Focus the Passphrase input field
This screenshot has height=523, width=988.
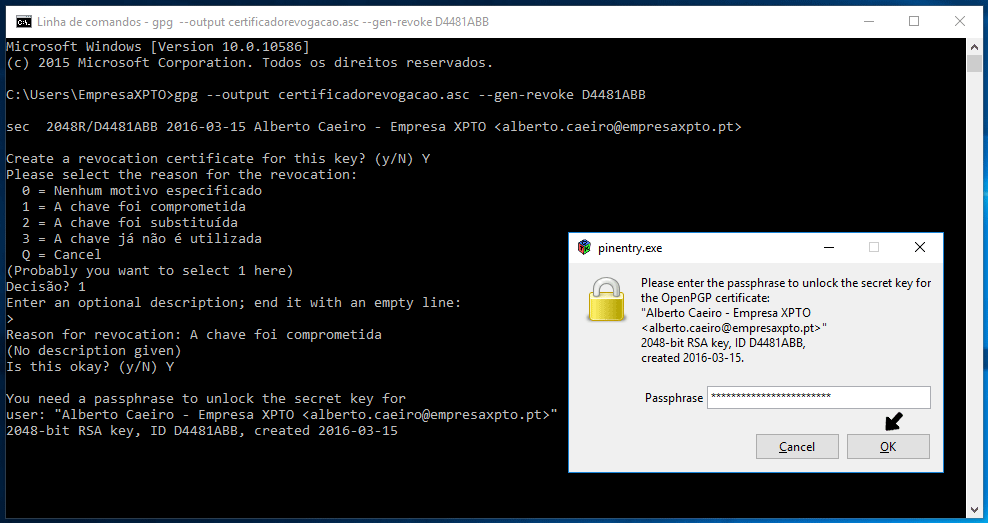click(x=819, y=398)
